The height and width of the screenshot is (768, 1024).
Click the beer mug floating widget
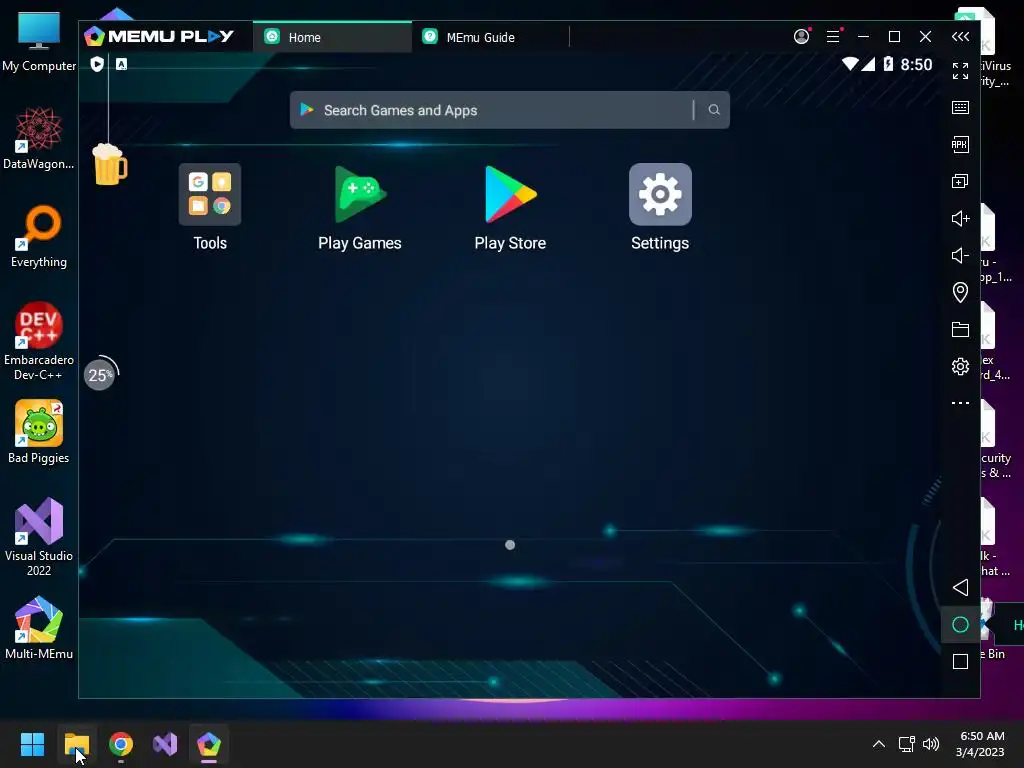(110, 165)
